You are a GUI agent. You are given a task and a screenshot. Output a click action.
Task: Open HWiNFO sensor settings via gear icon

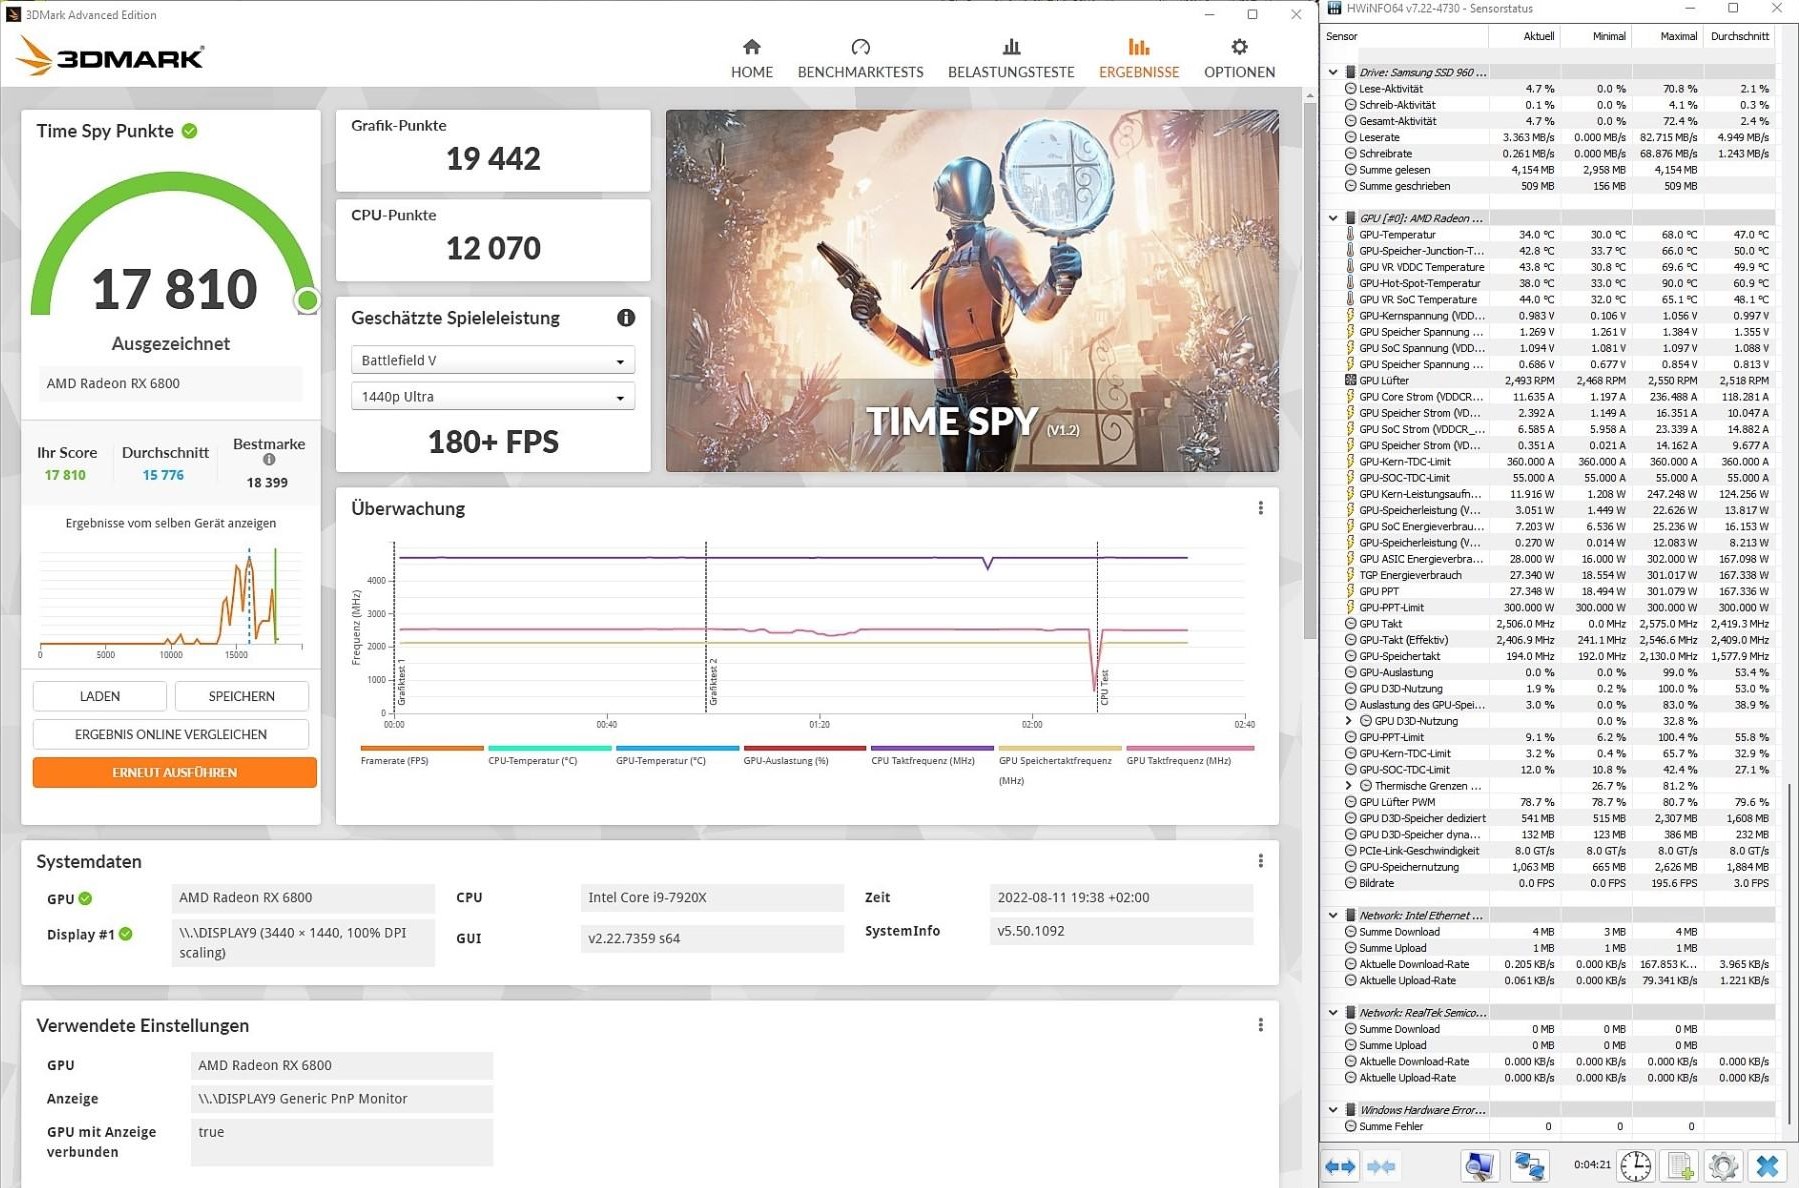coord(1723,1166)
